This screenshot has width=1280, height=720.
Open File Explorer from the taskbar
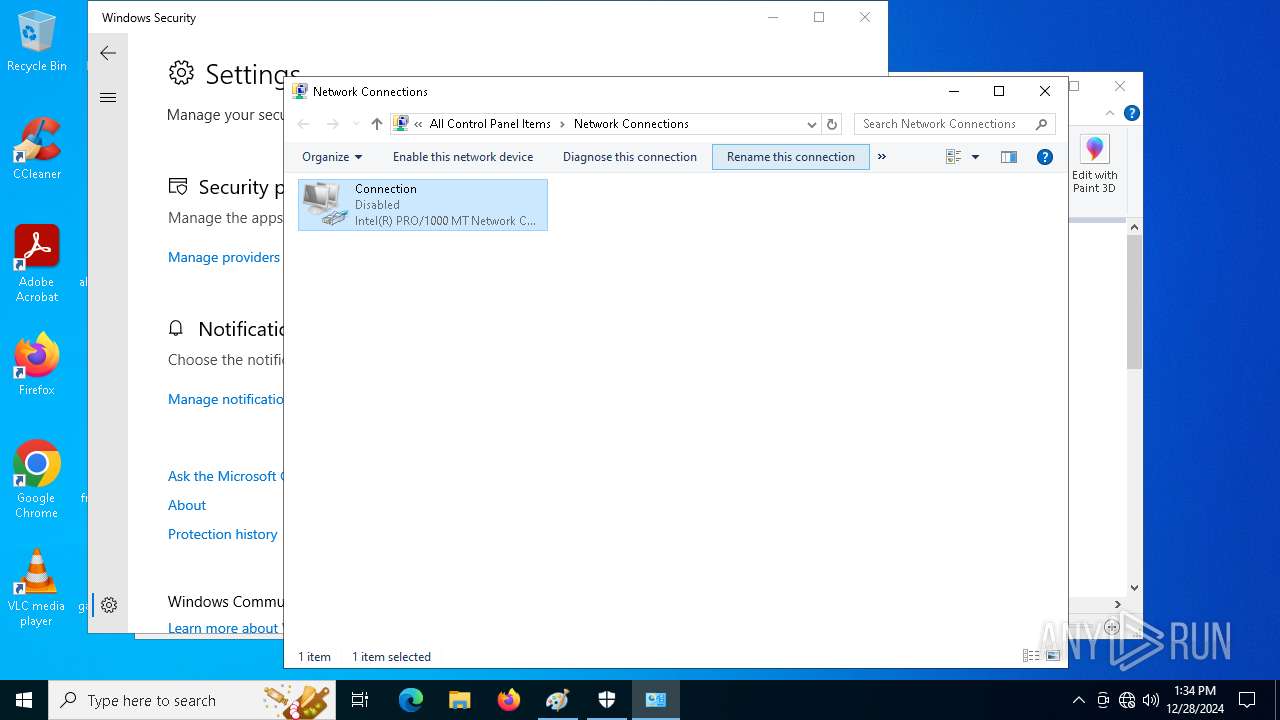[x=459, y=700]
